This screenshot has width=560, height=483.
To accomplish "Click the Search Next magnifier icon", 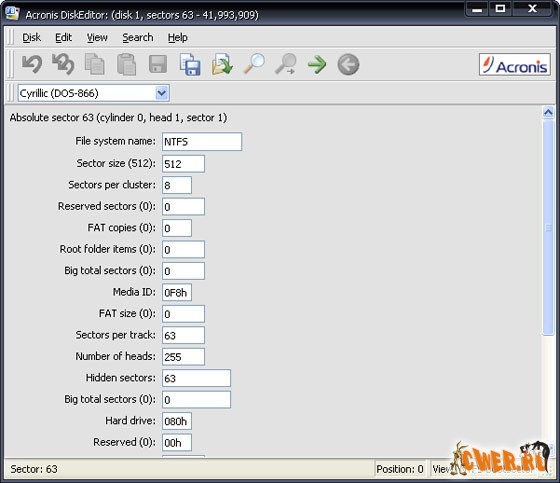I will tap(285, 64).
